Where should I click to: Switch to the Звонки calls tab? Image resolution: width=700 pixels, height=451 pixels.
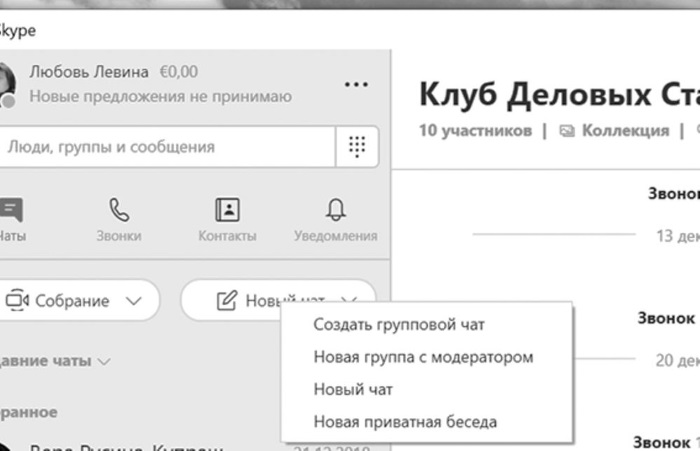tap(119, 219)
